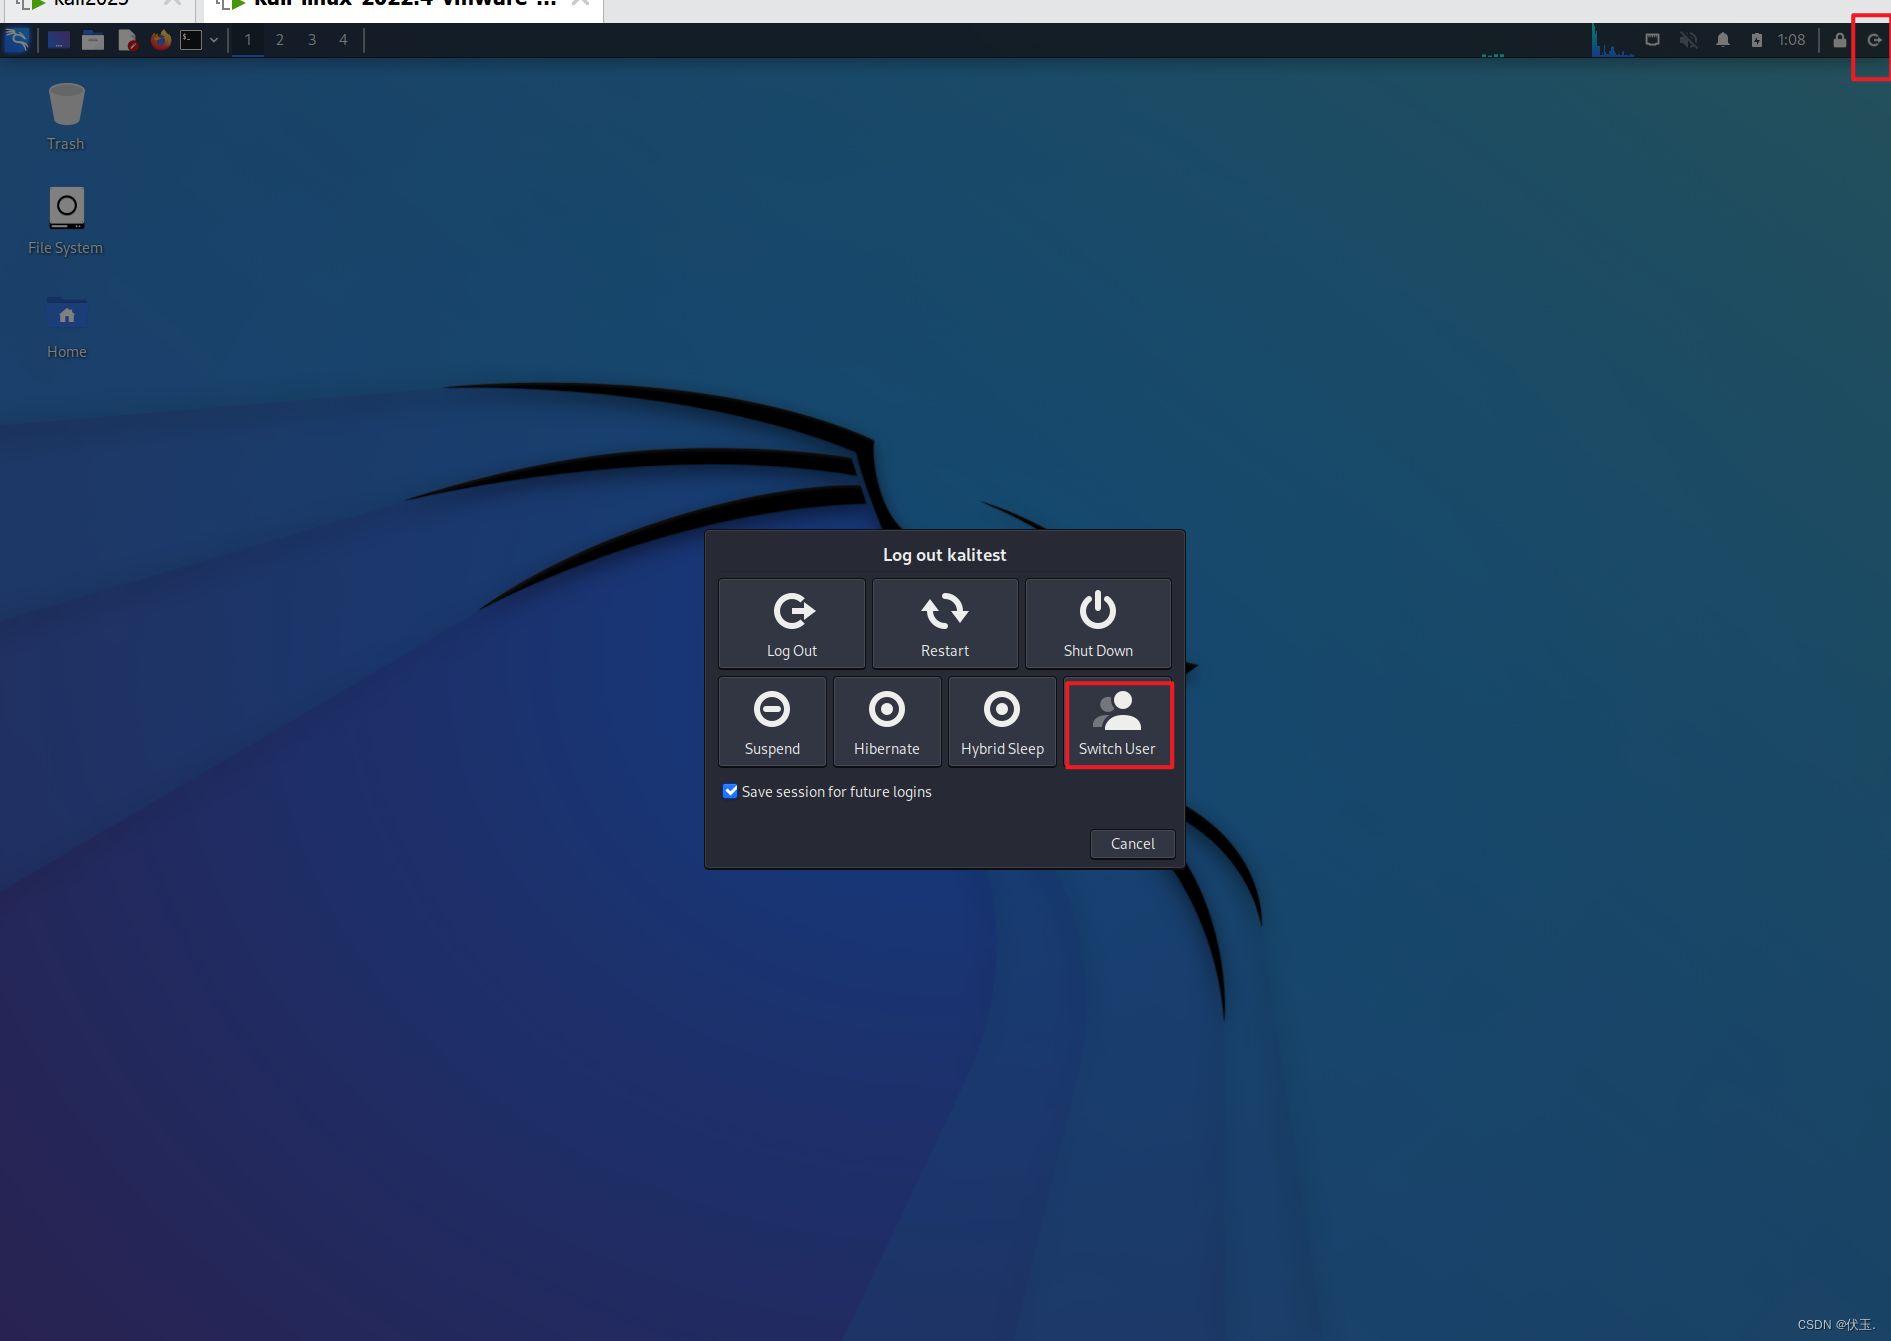Image resolution: width=1891 pixels, height=1341 pixels.
Task: Open the Kali applications menu
Action: [17, 40]
